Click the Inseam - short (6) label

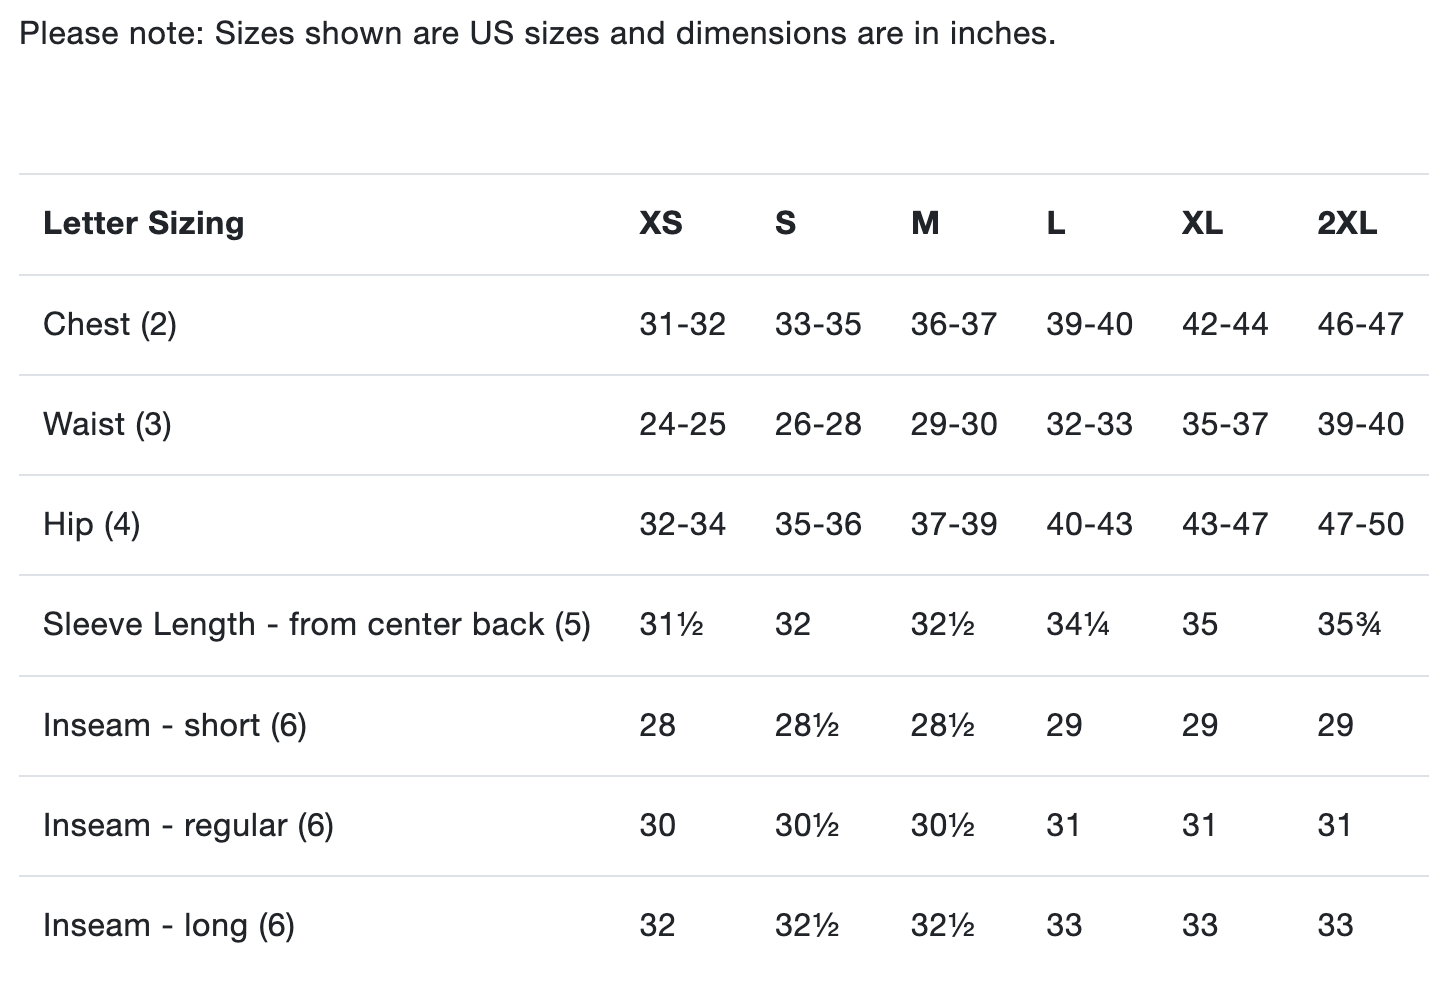tap(174, 725)
